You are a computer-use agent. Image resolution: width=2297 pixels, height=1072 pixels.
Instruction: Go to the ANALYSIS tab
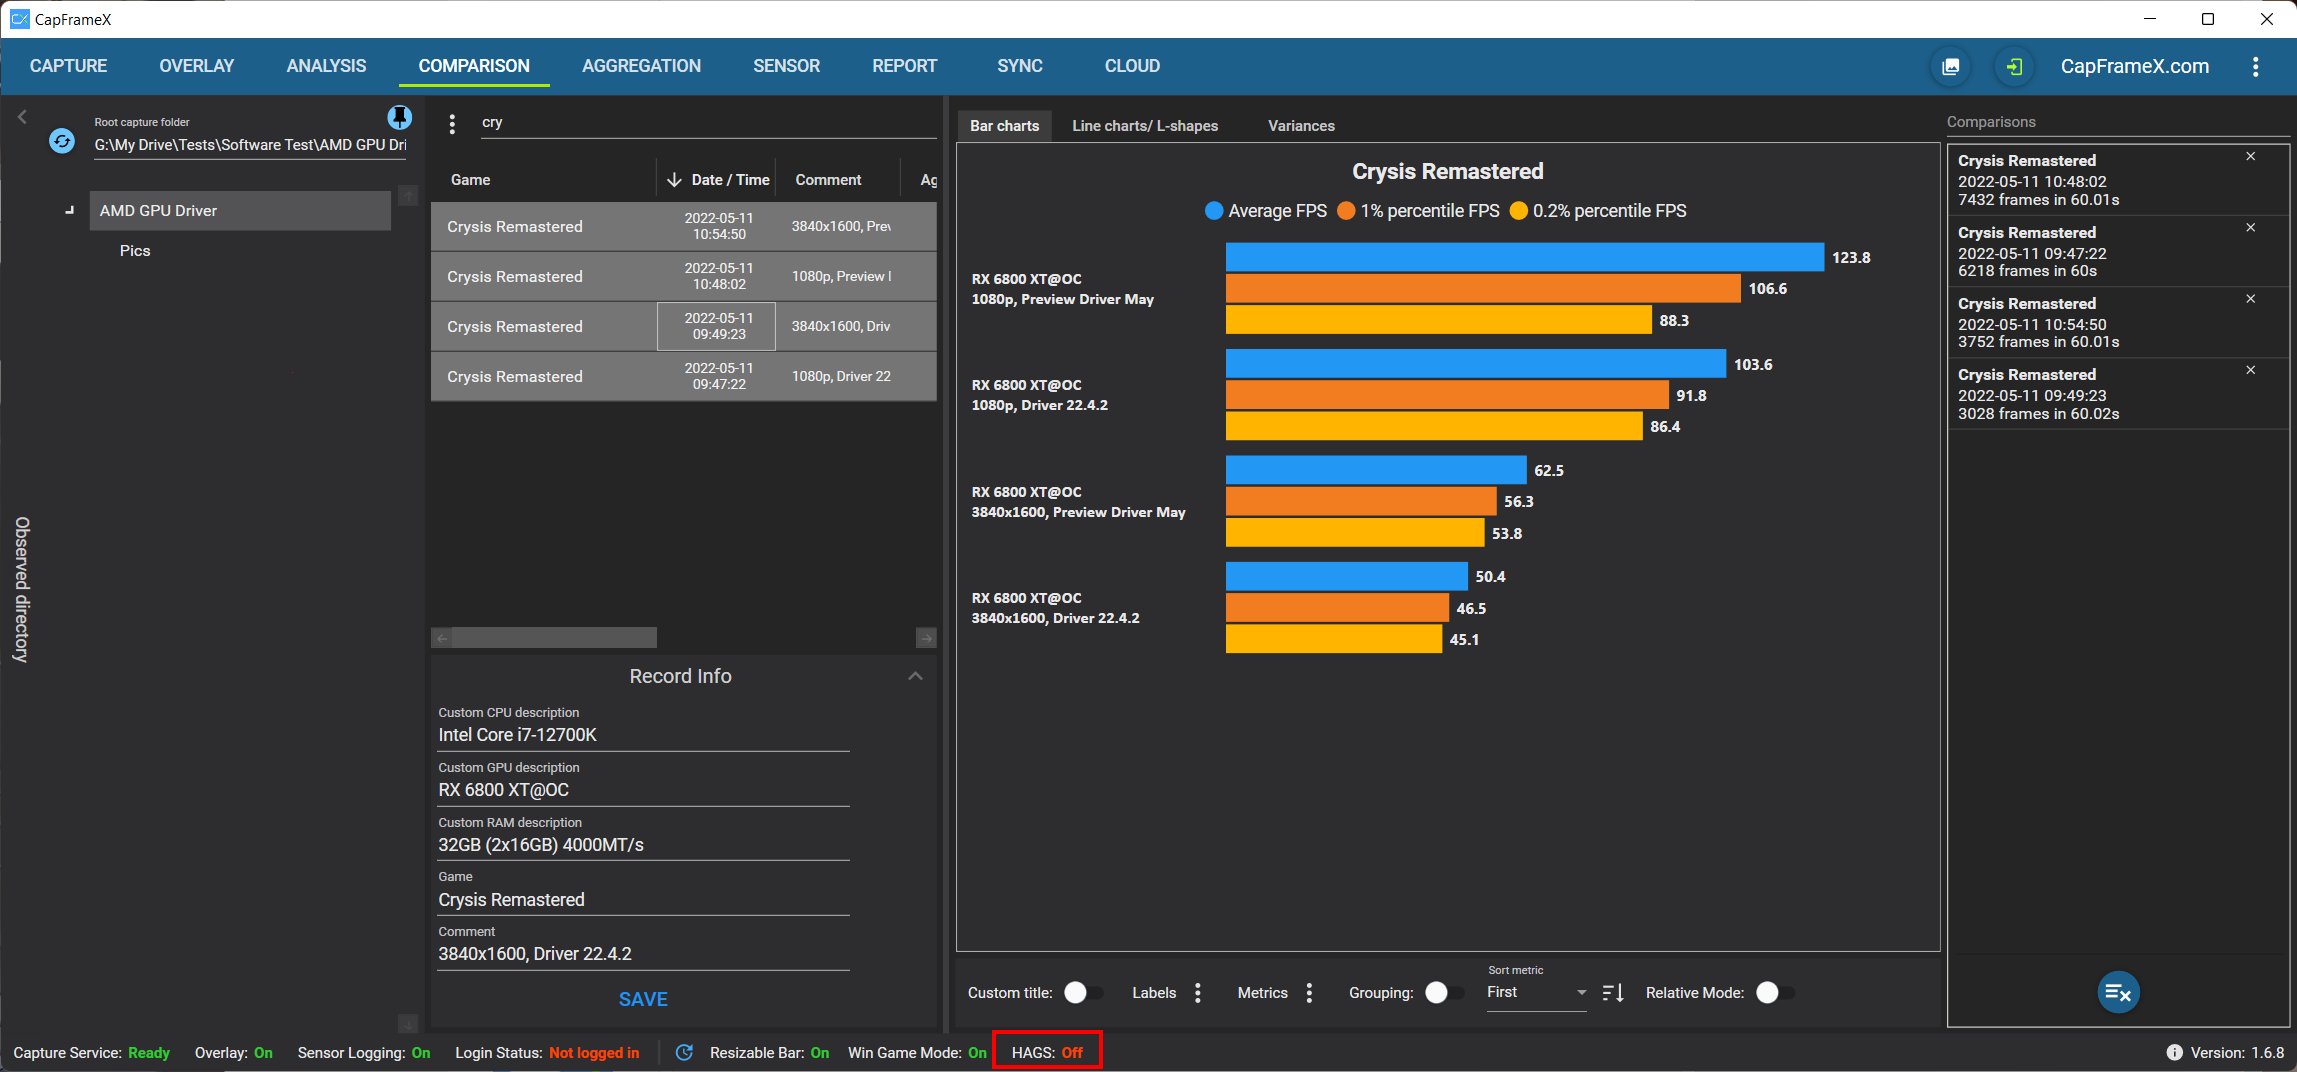pyautogui.click(x=326, y=66)
